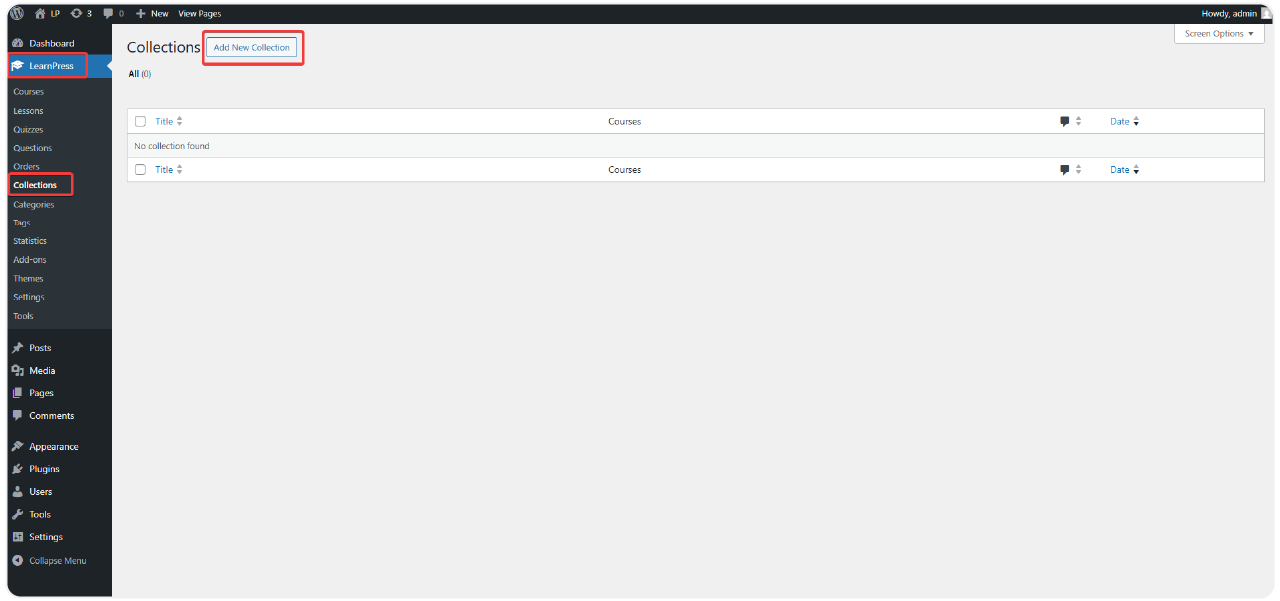Sort by comments icon in footer row
This screenshot has width=1280, height=601.
[x=1065, y=170]
